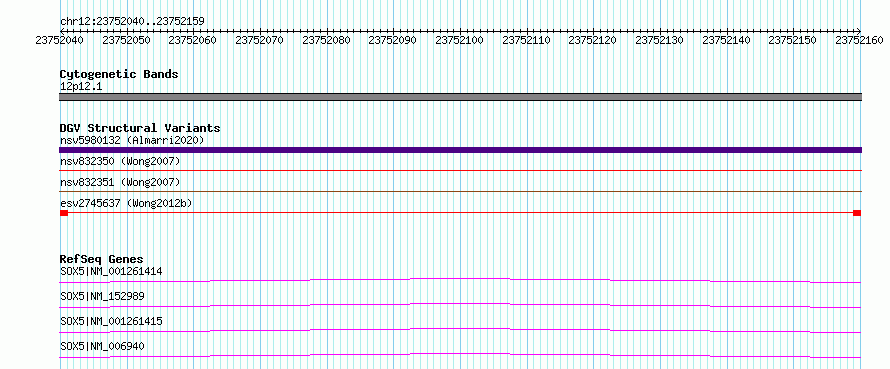
Task: Click left red end block of esv2745637
Action: (64, 213)
